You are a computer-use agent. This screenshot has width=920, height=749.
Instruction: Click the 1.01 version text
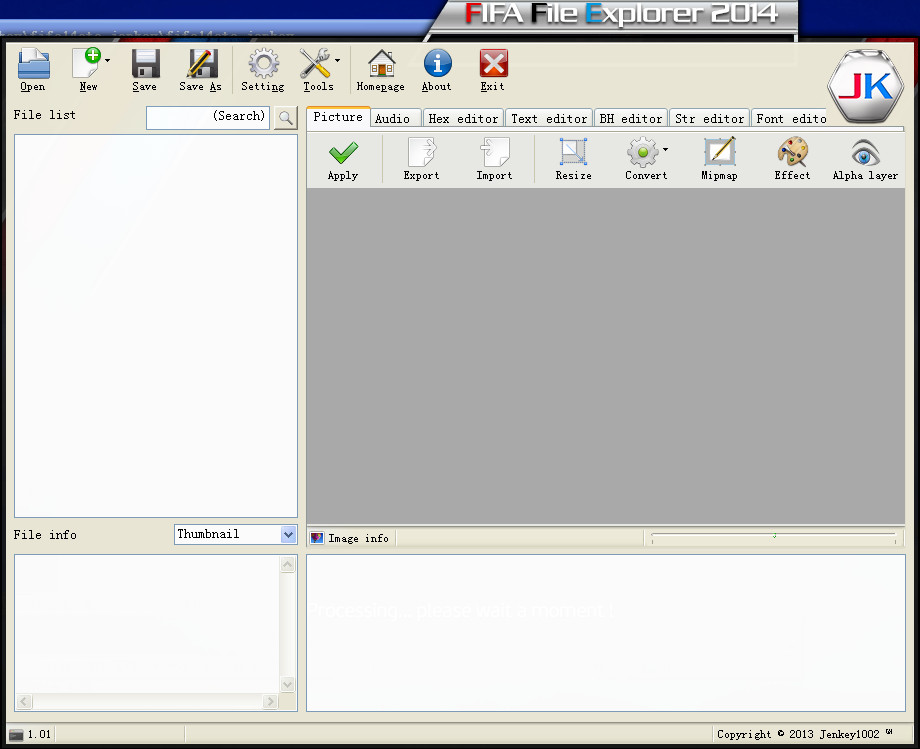[x=39, y=734]
